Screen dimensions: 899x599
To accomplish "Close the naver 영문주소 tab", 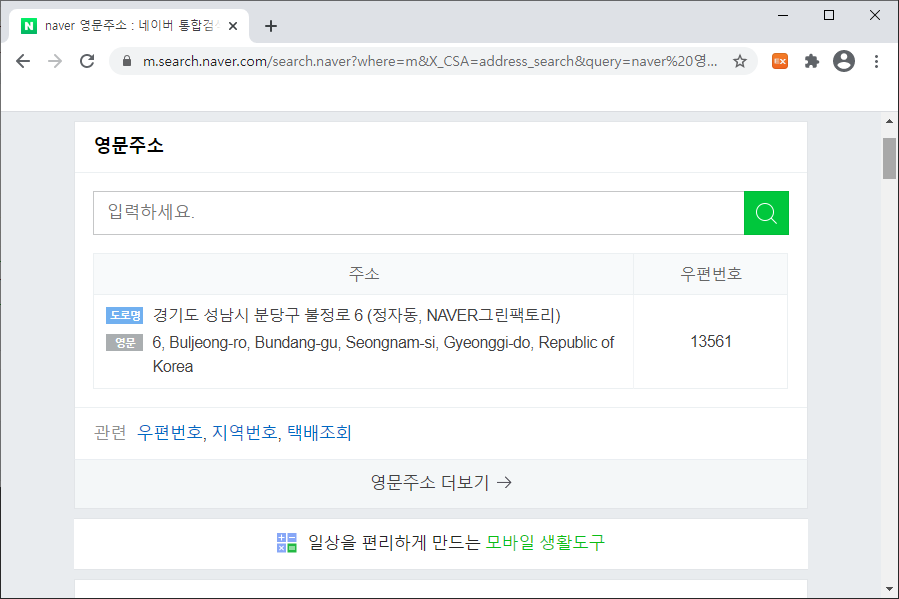I will pos(233,26).
